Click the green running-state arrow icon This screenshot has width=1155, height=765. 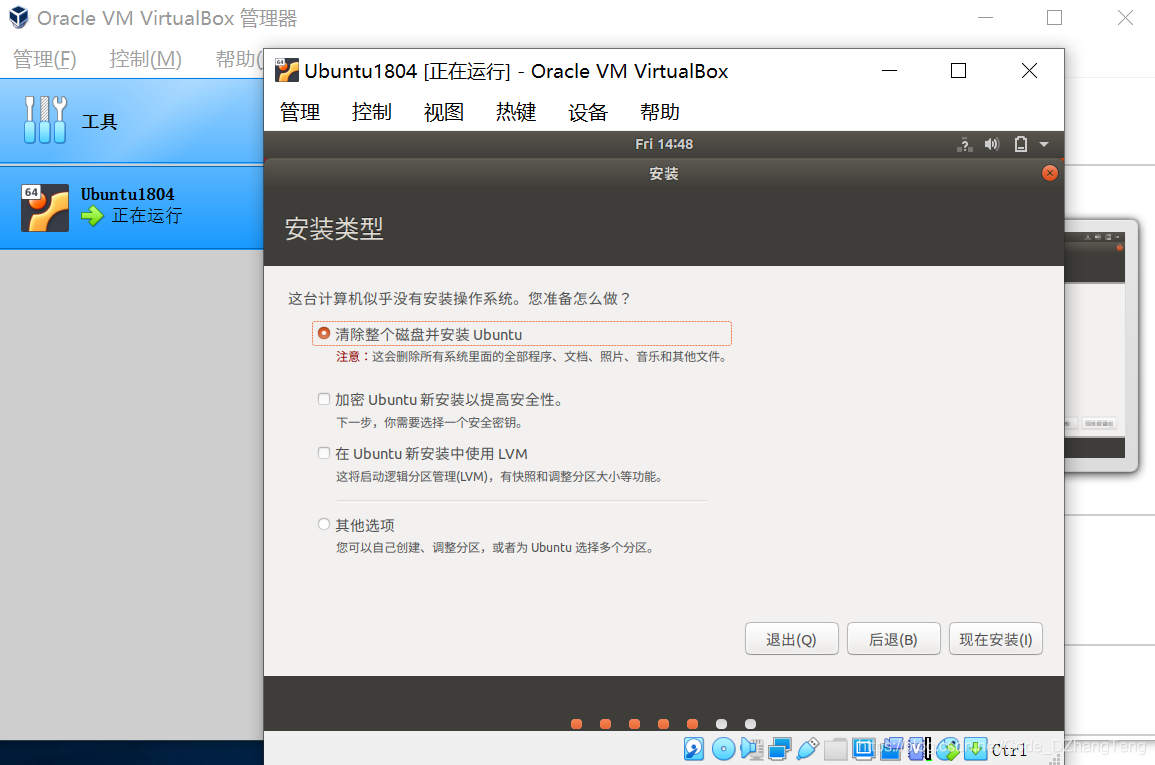(93, 216)
